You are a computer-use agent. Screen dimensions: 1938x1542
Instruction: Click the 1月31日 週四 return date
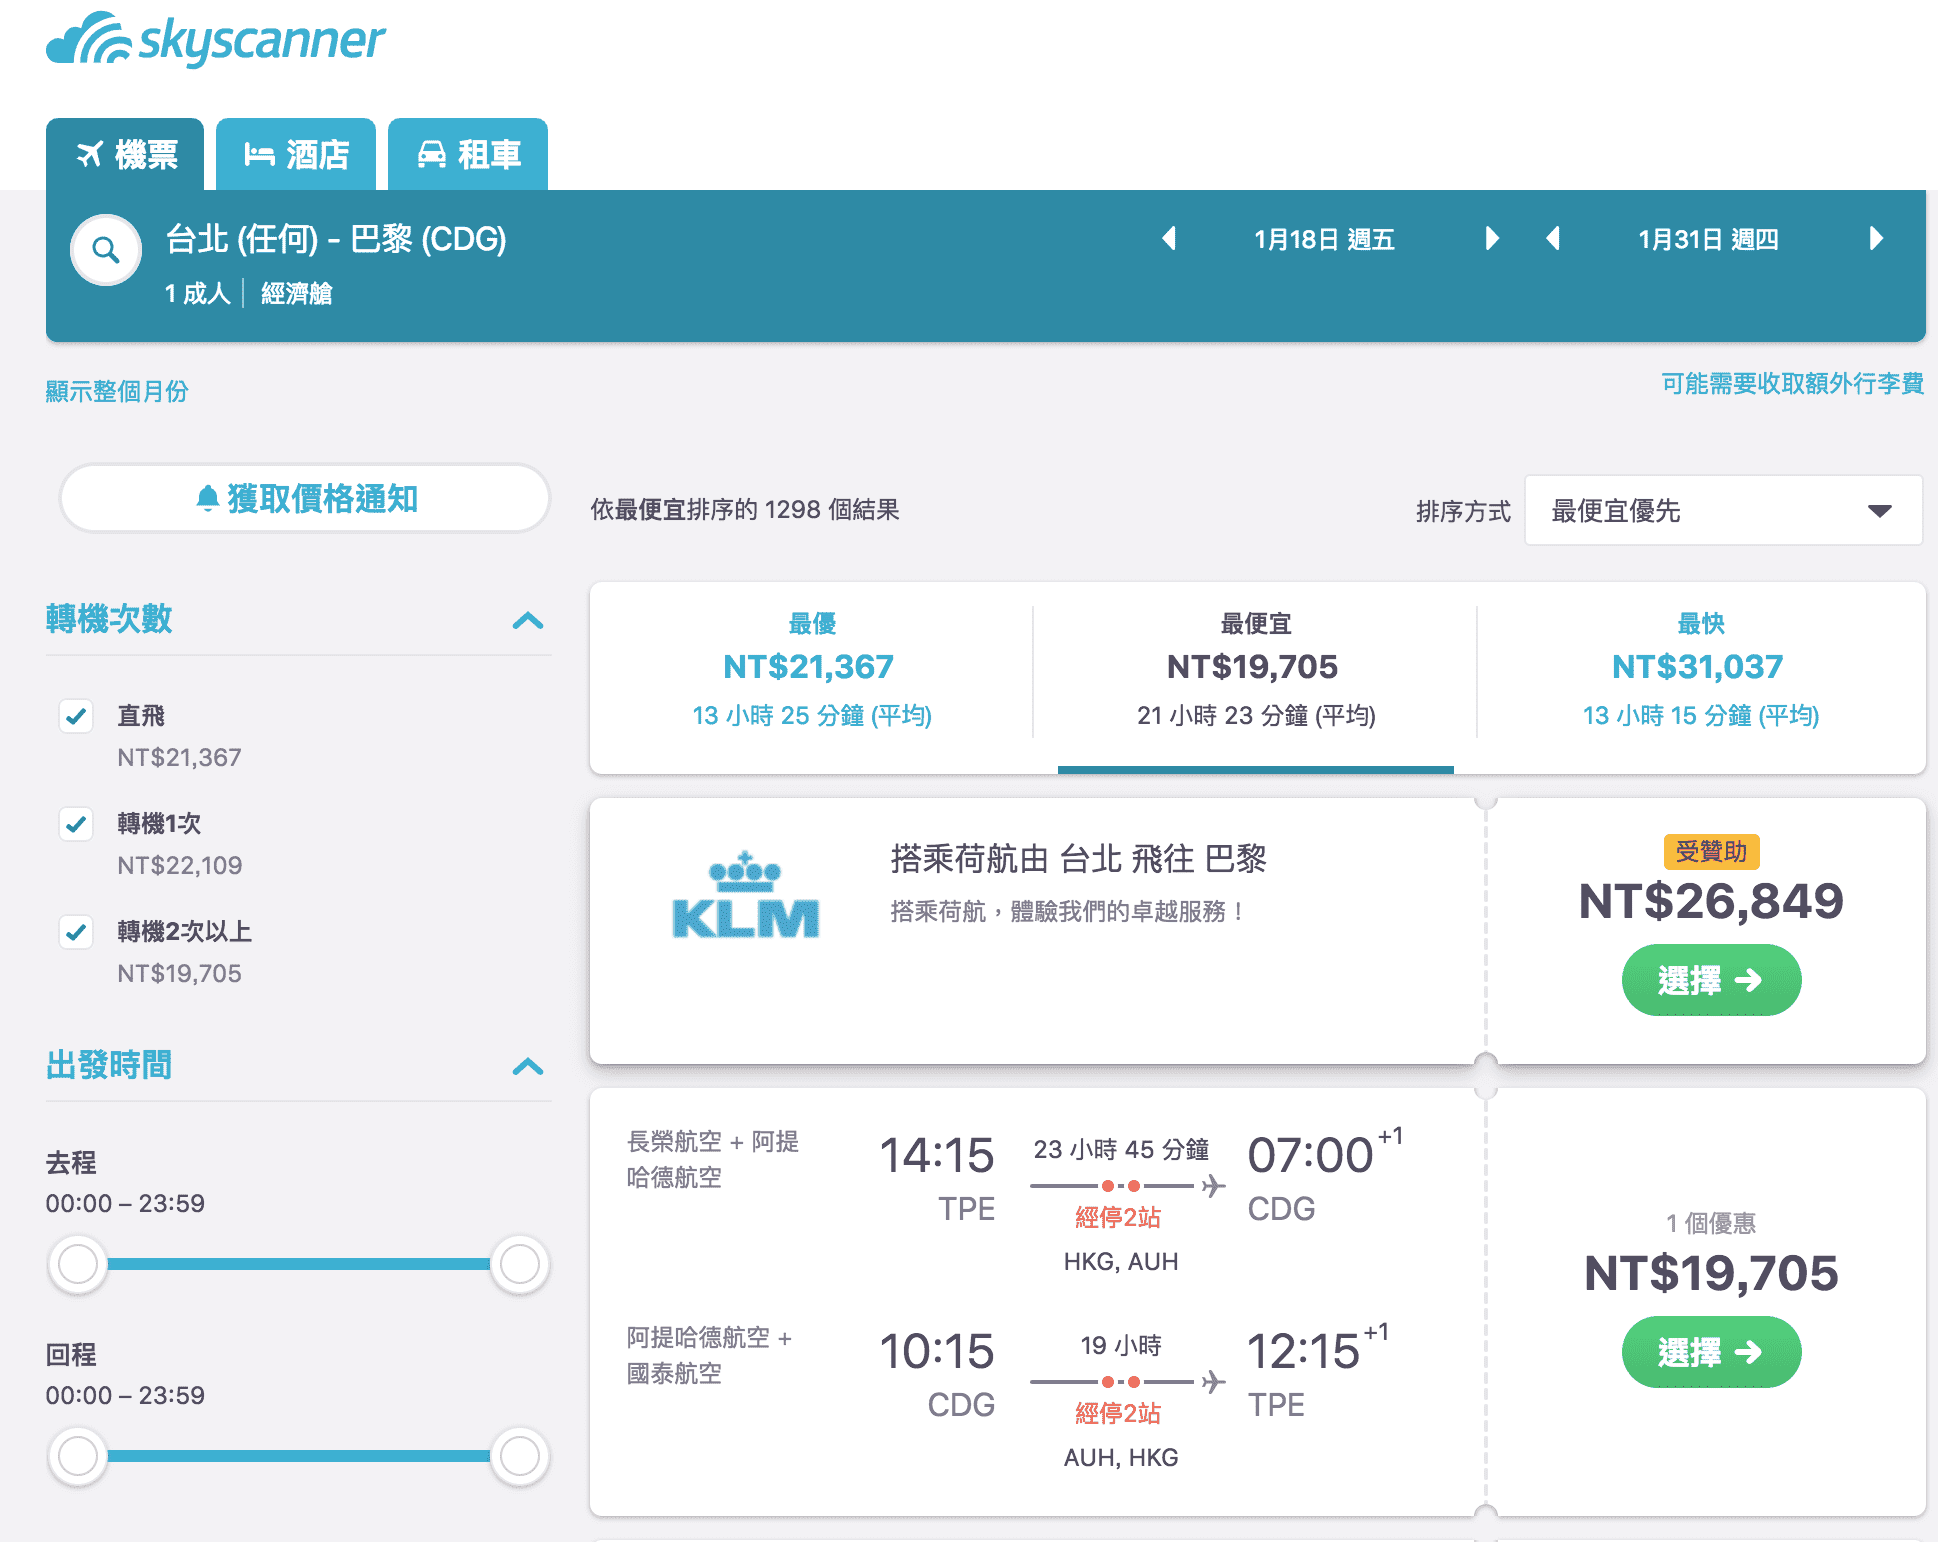[1708, 239]
